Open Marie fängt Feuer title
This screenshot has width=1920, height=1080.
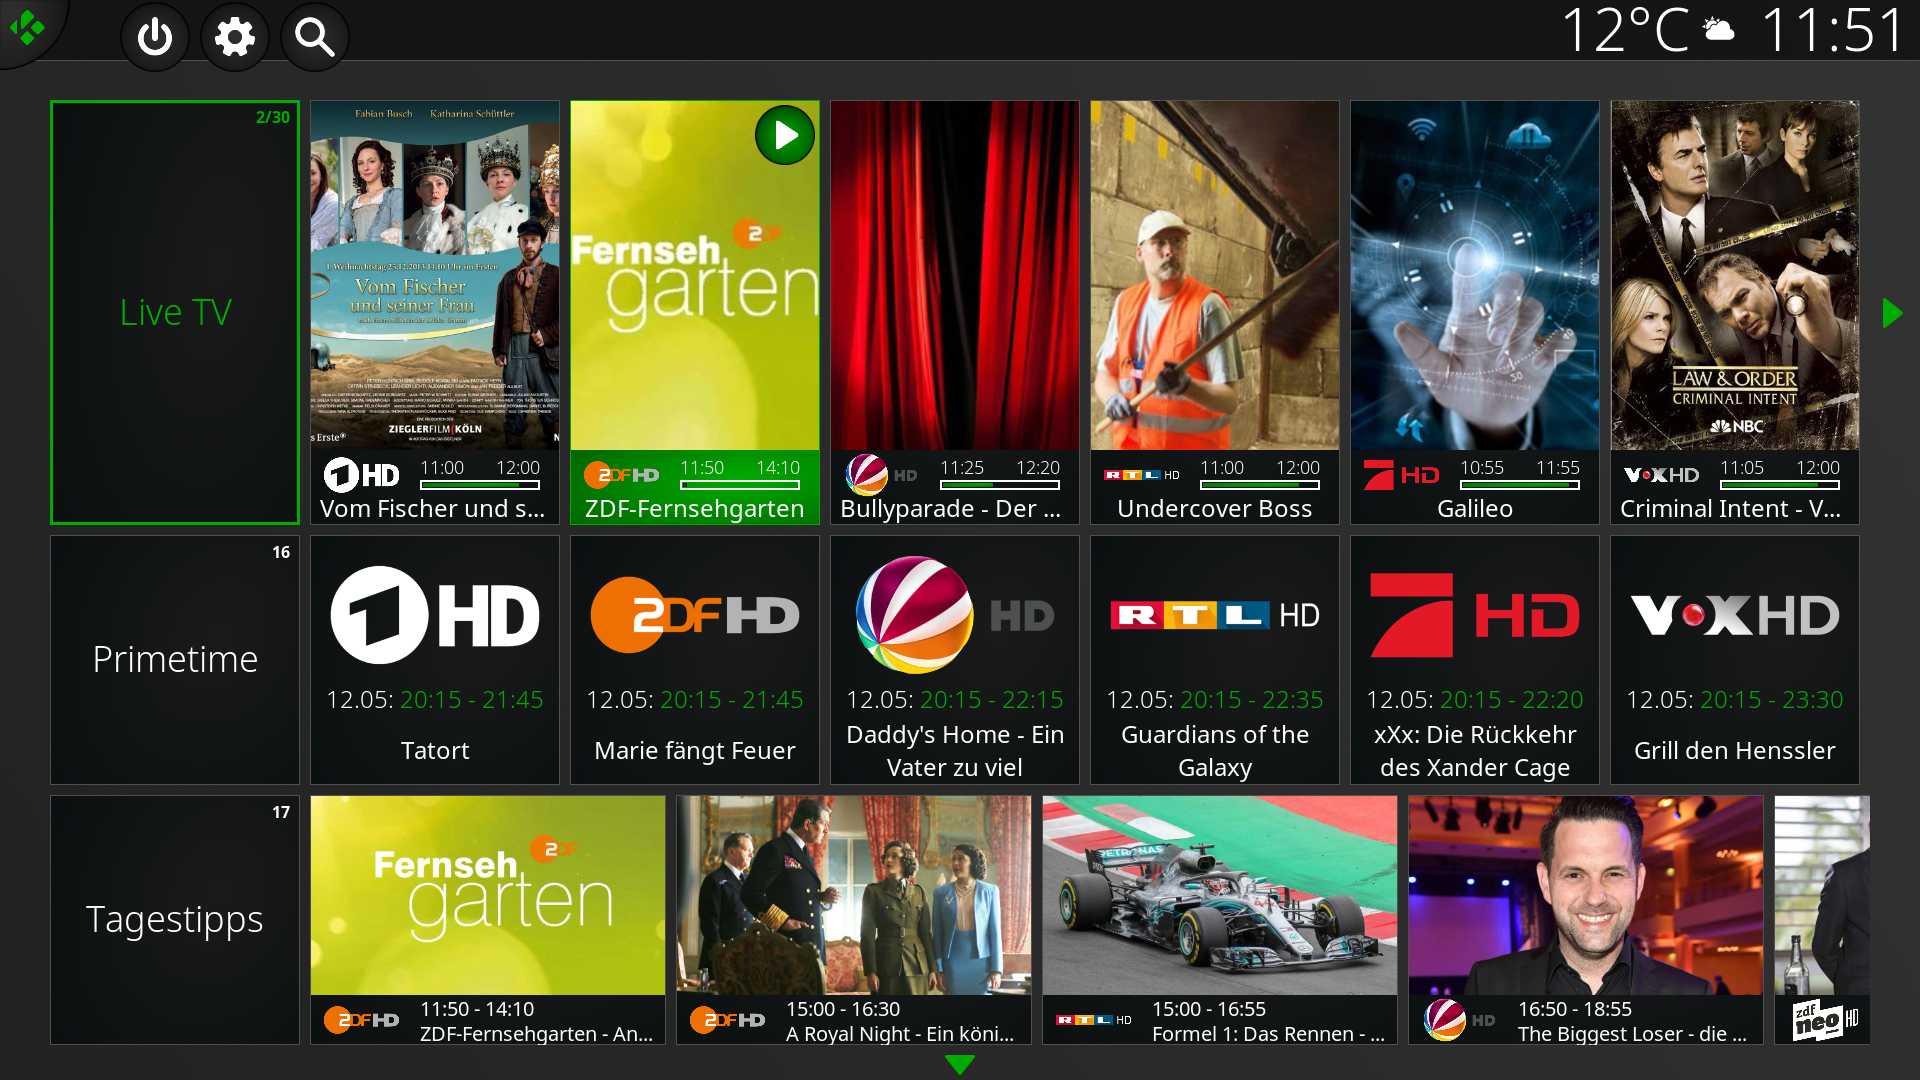(x=695, y=750)
